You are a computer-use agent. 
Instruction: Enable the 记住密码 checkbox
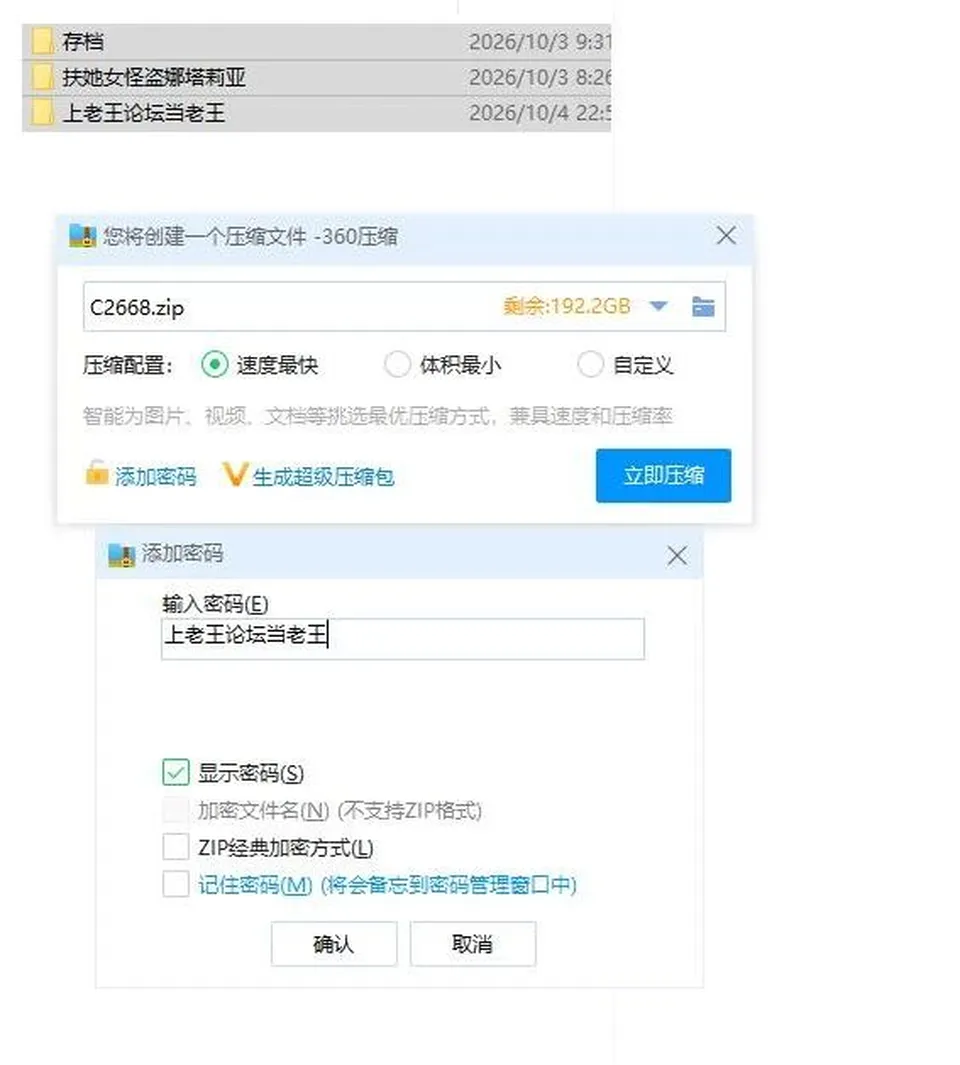pyautogui.click(x=176, y=884)
